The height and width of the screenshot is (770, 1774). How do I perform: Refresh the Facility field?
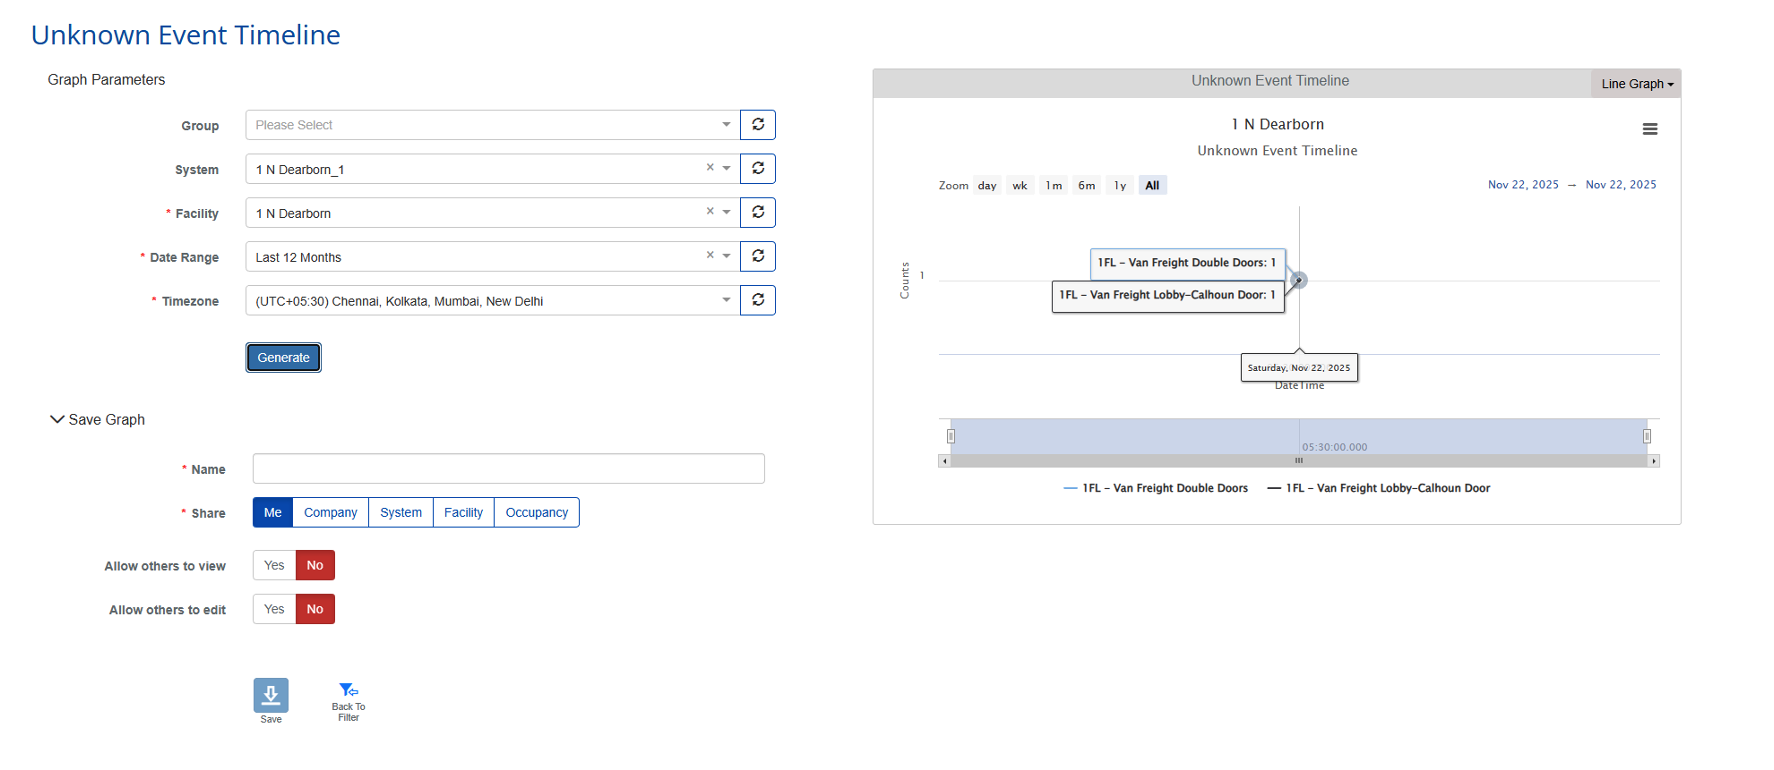pos(758,213)
